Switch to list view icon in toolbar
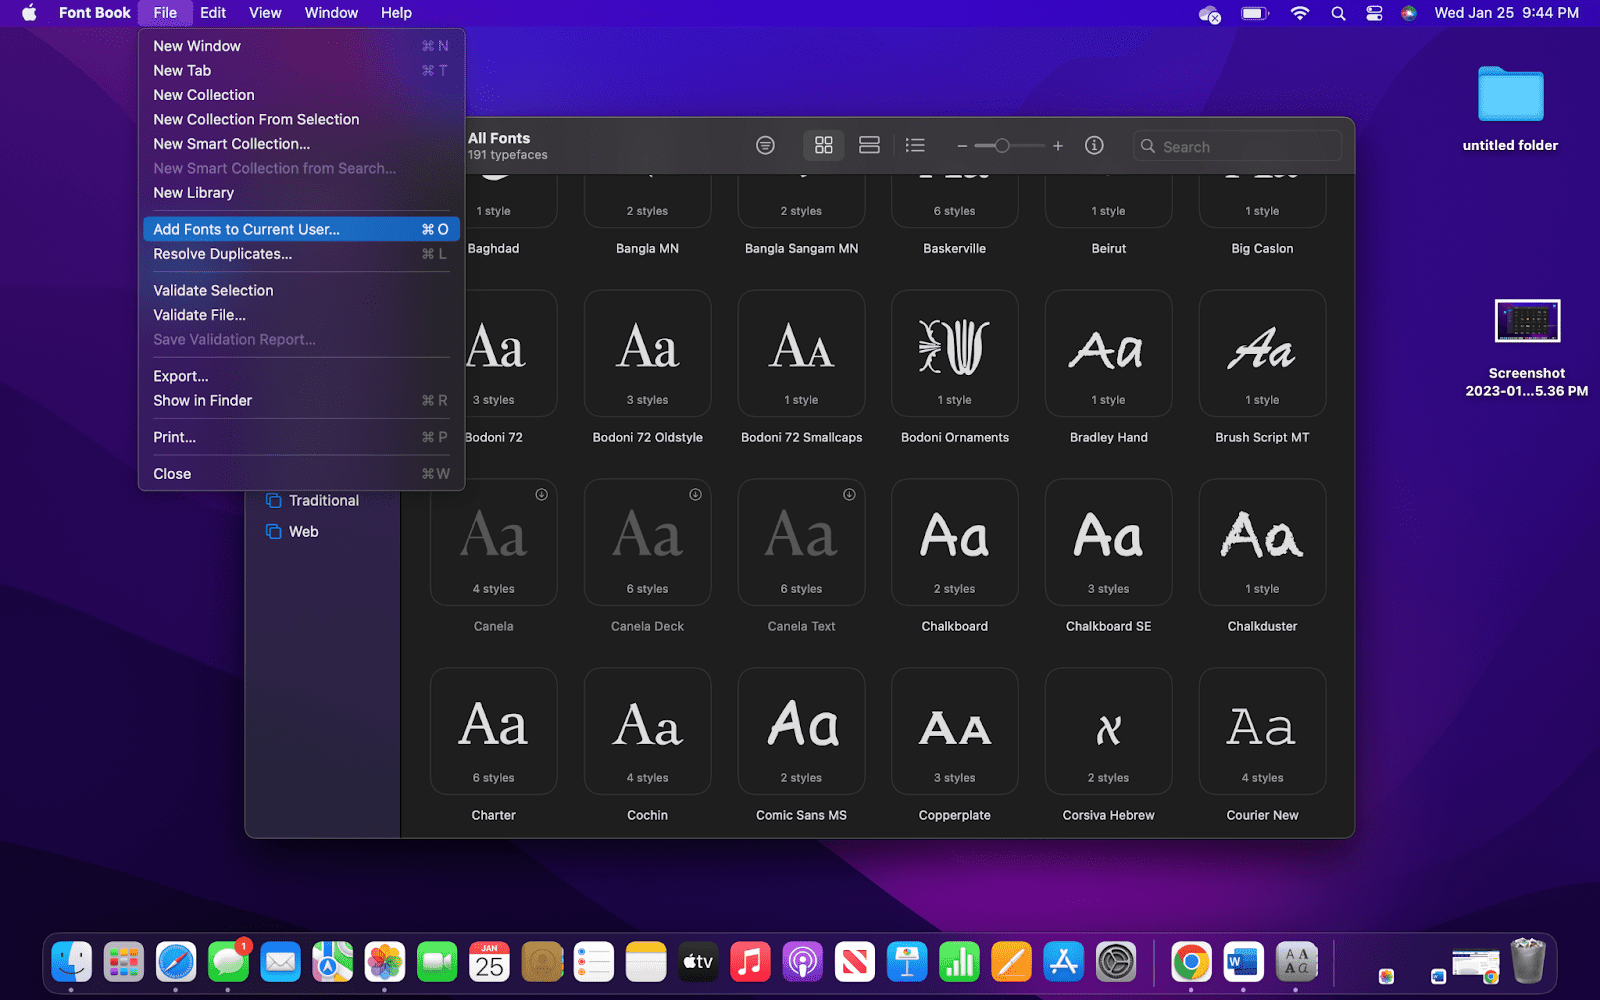Viewport: 1600px width, 1000px height. [x=915, y=146]
